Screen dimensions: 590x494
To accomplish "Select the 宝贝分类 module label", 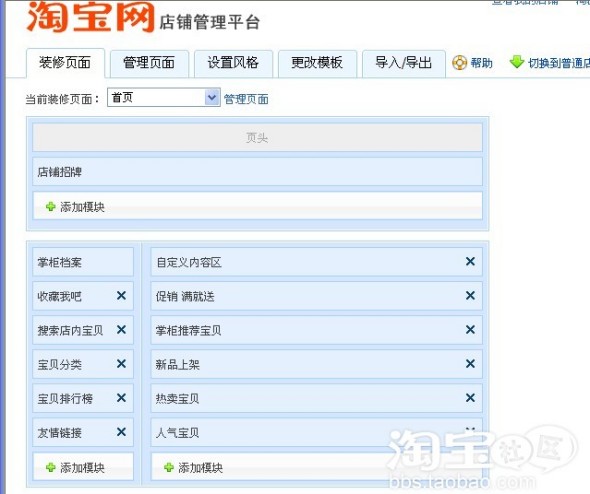I will [x=59, y=365].
